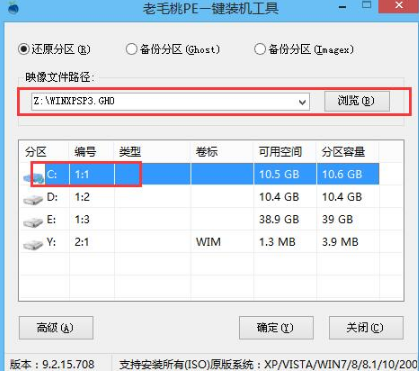The height and width of the screenshot is (371, 419).
Task: Select partition number 1:3
Action: (82, 219)
